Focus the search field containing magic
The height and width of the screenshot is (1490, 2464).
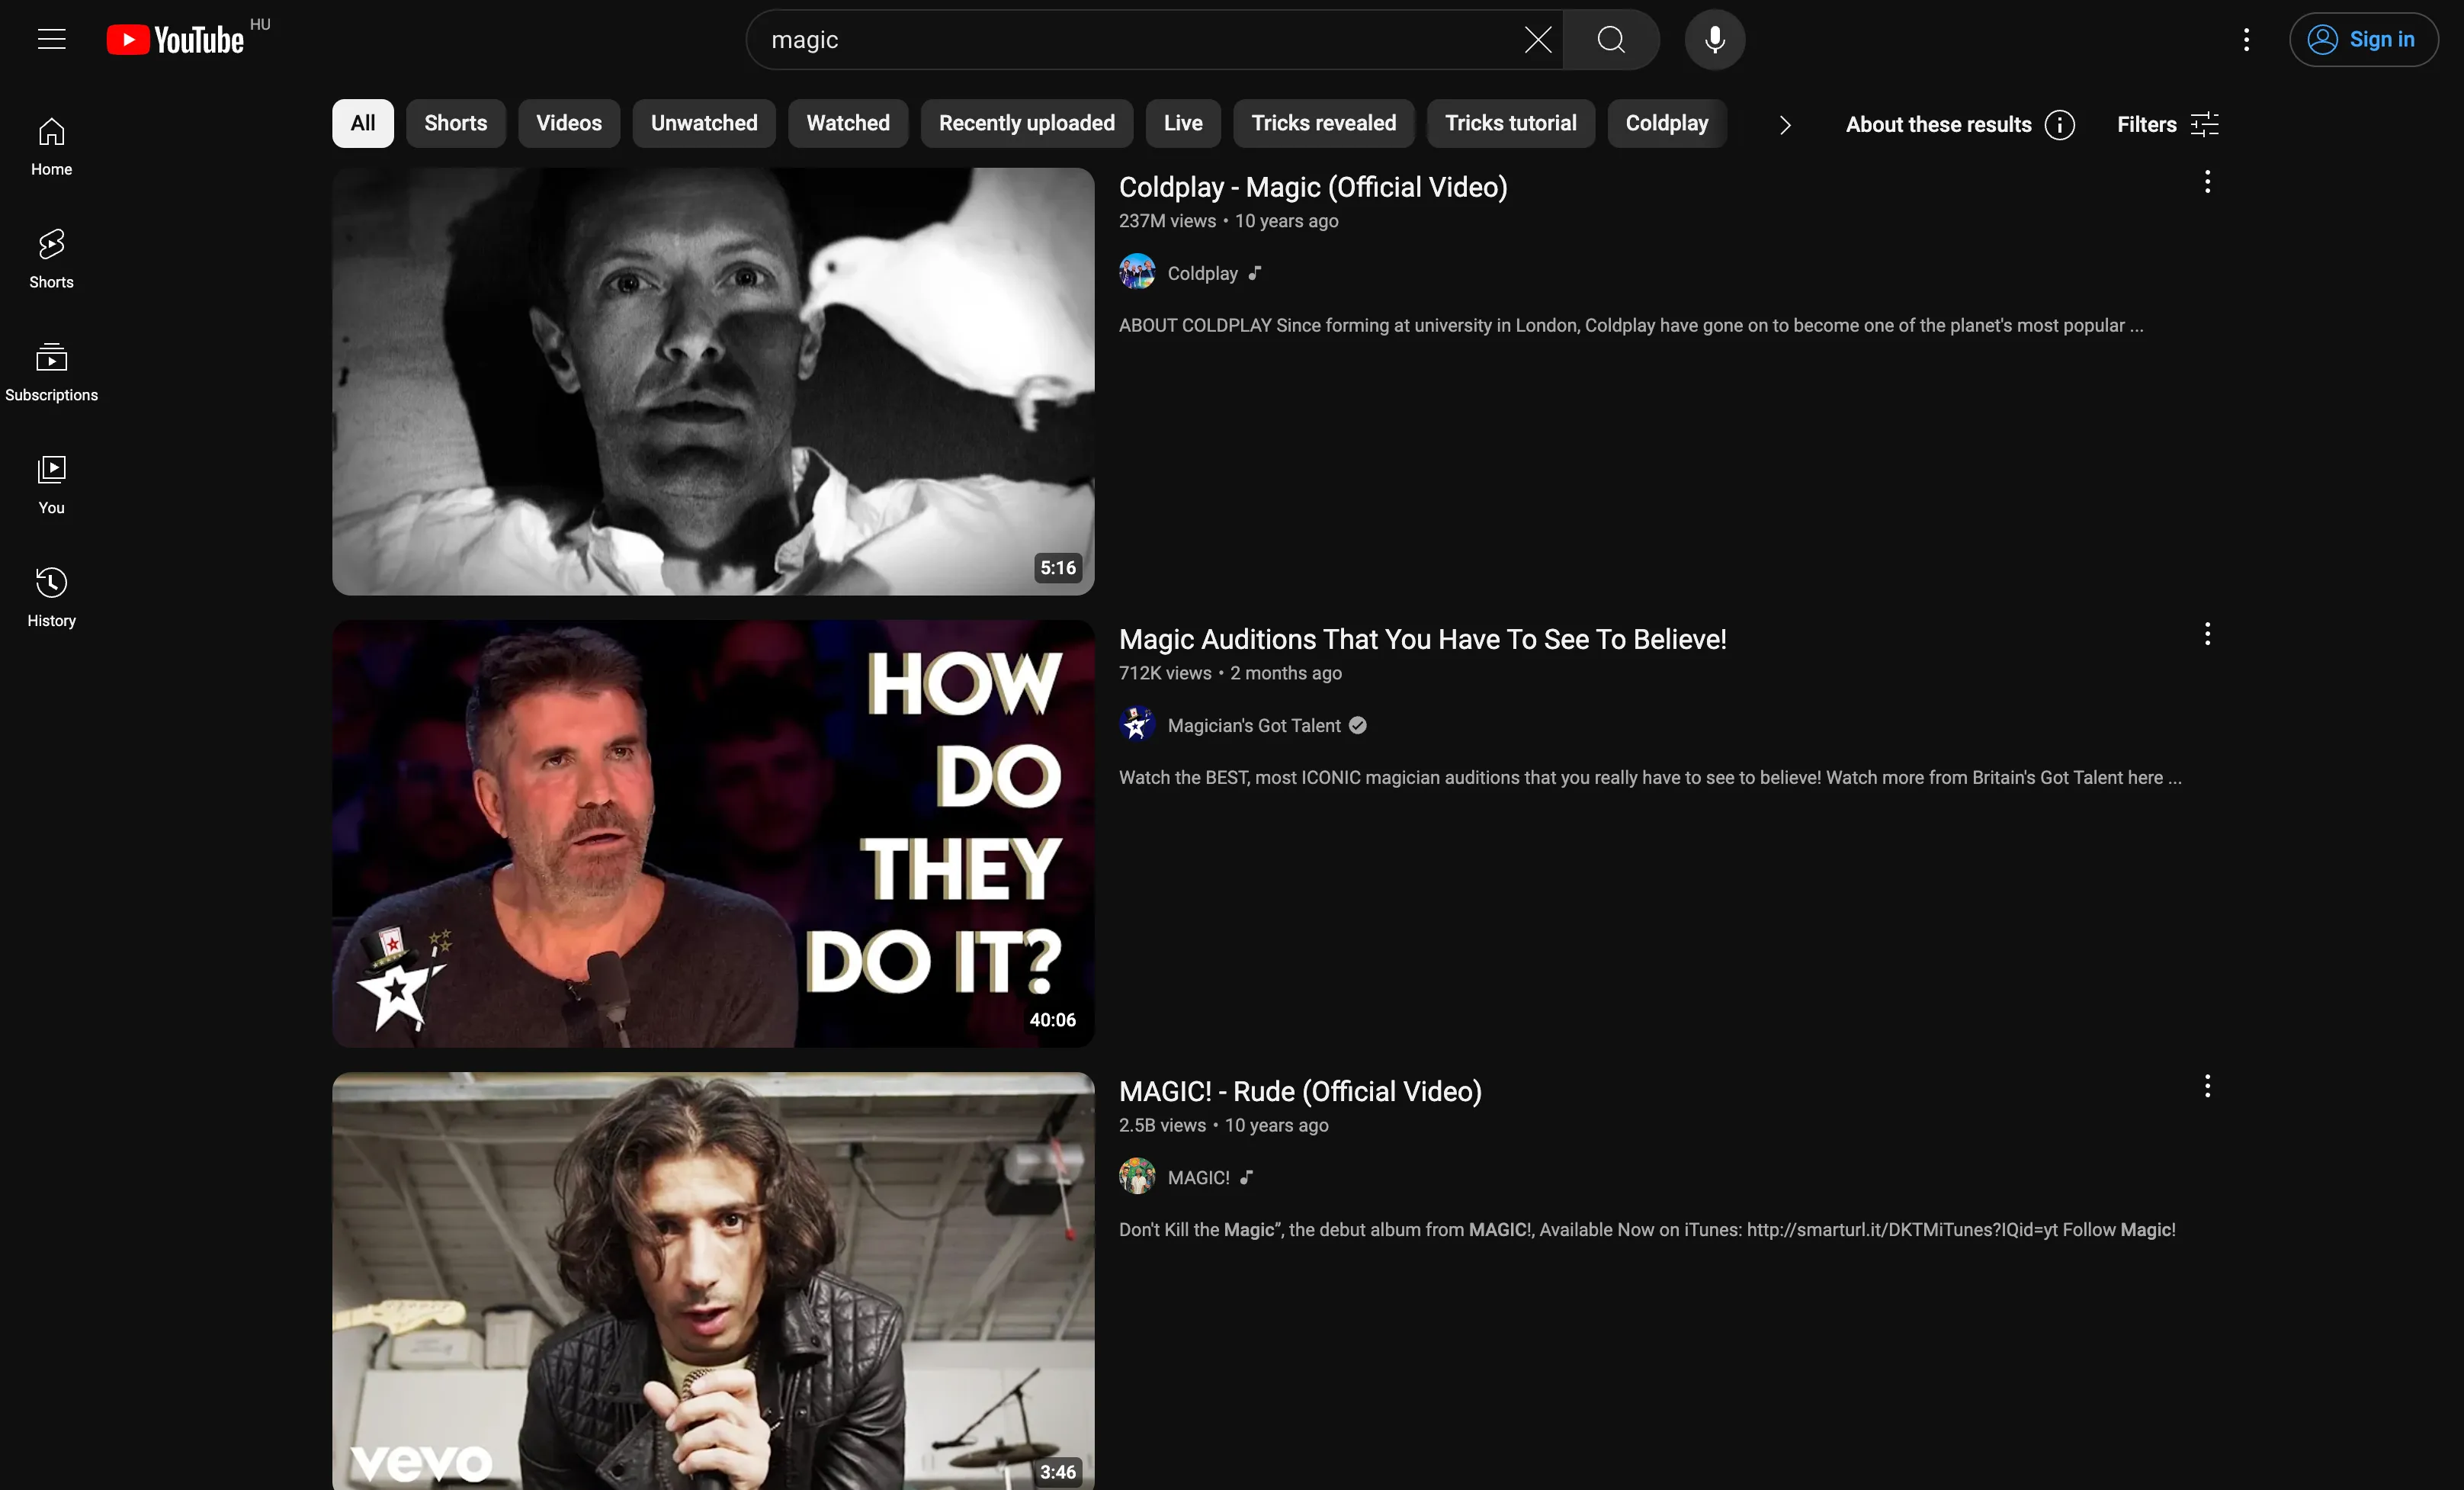point(1140,40)
